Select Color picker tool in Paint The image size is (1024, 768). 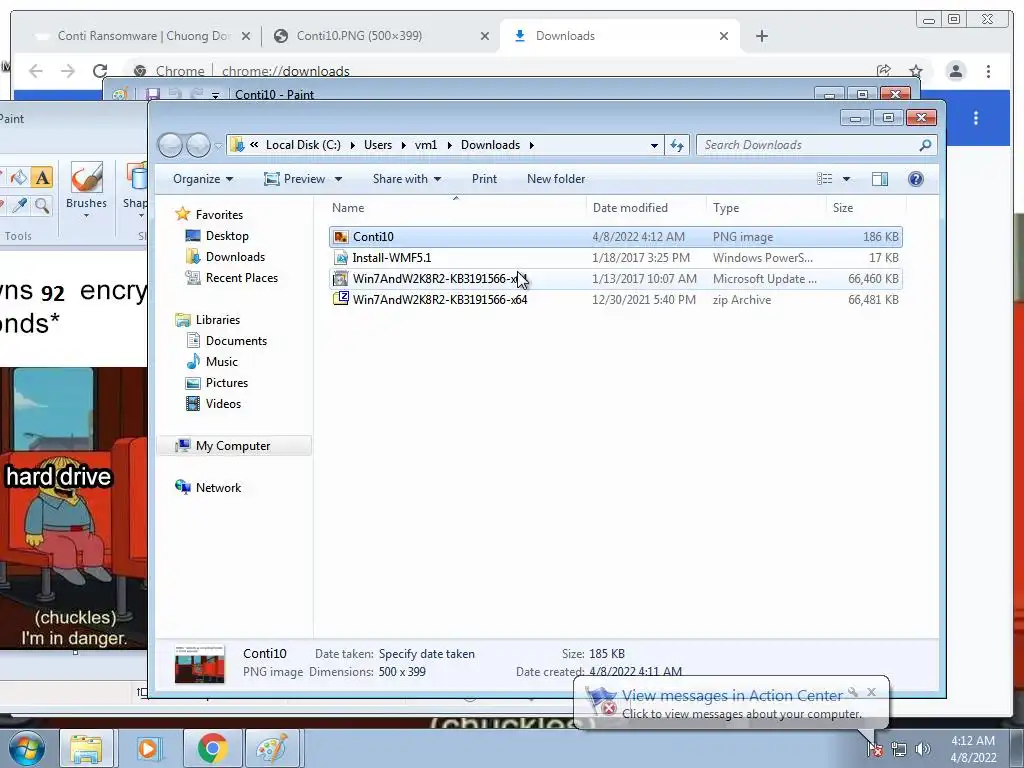(x=20, y=206)
